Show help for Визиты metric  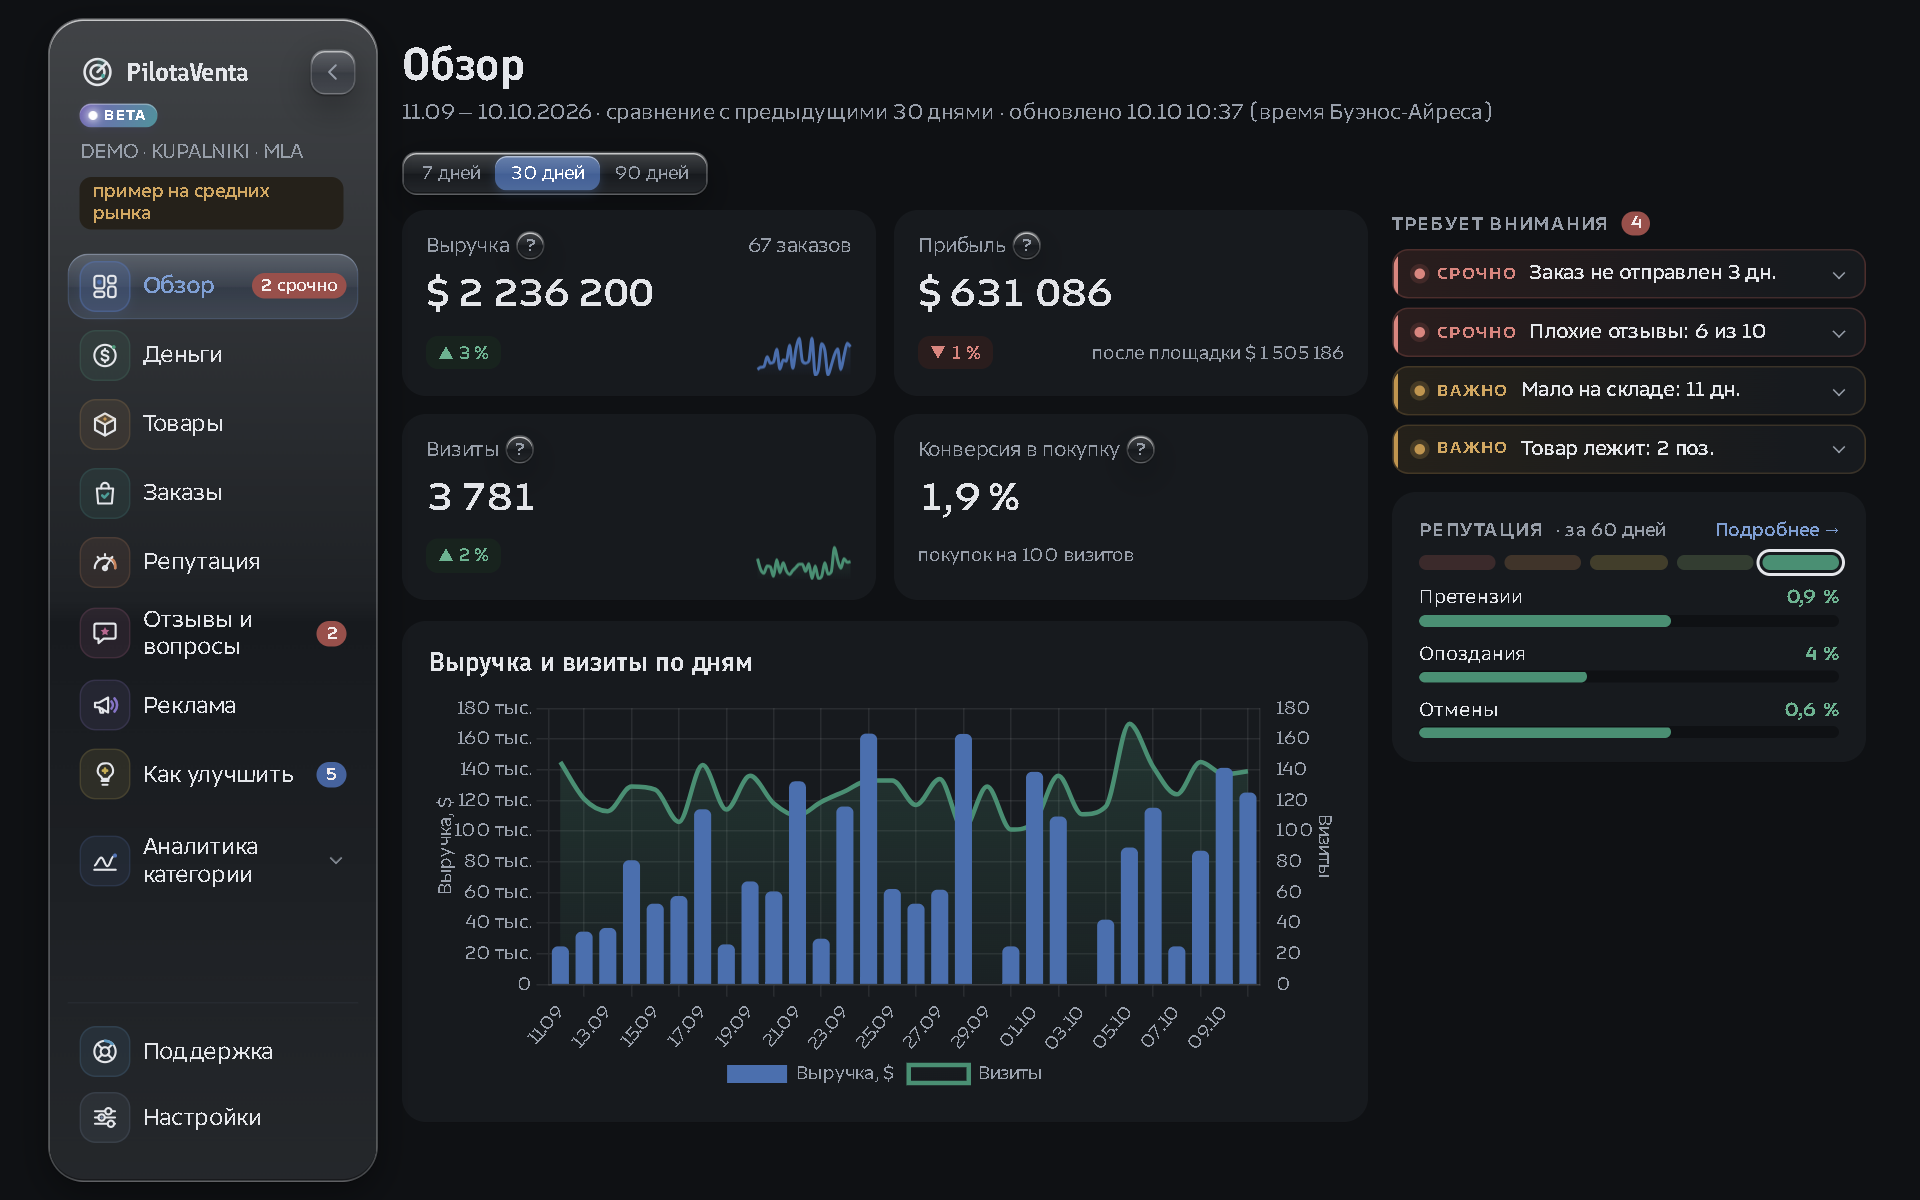[520, 449]
